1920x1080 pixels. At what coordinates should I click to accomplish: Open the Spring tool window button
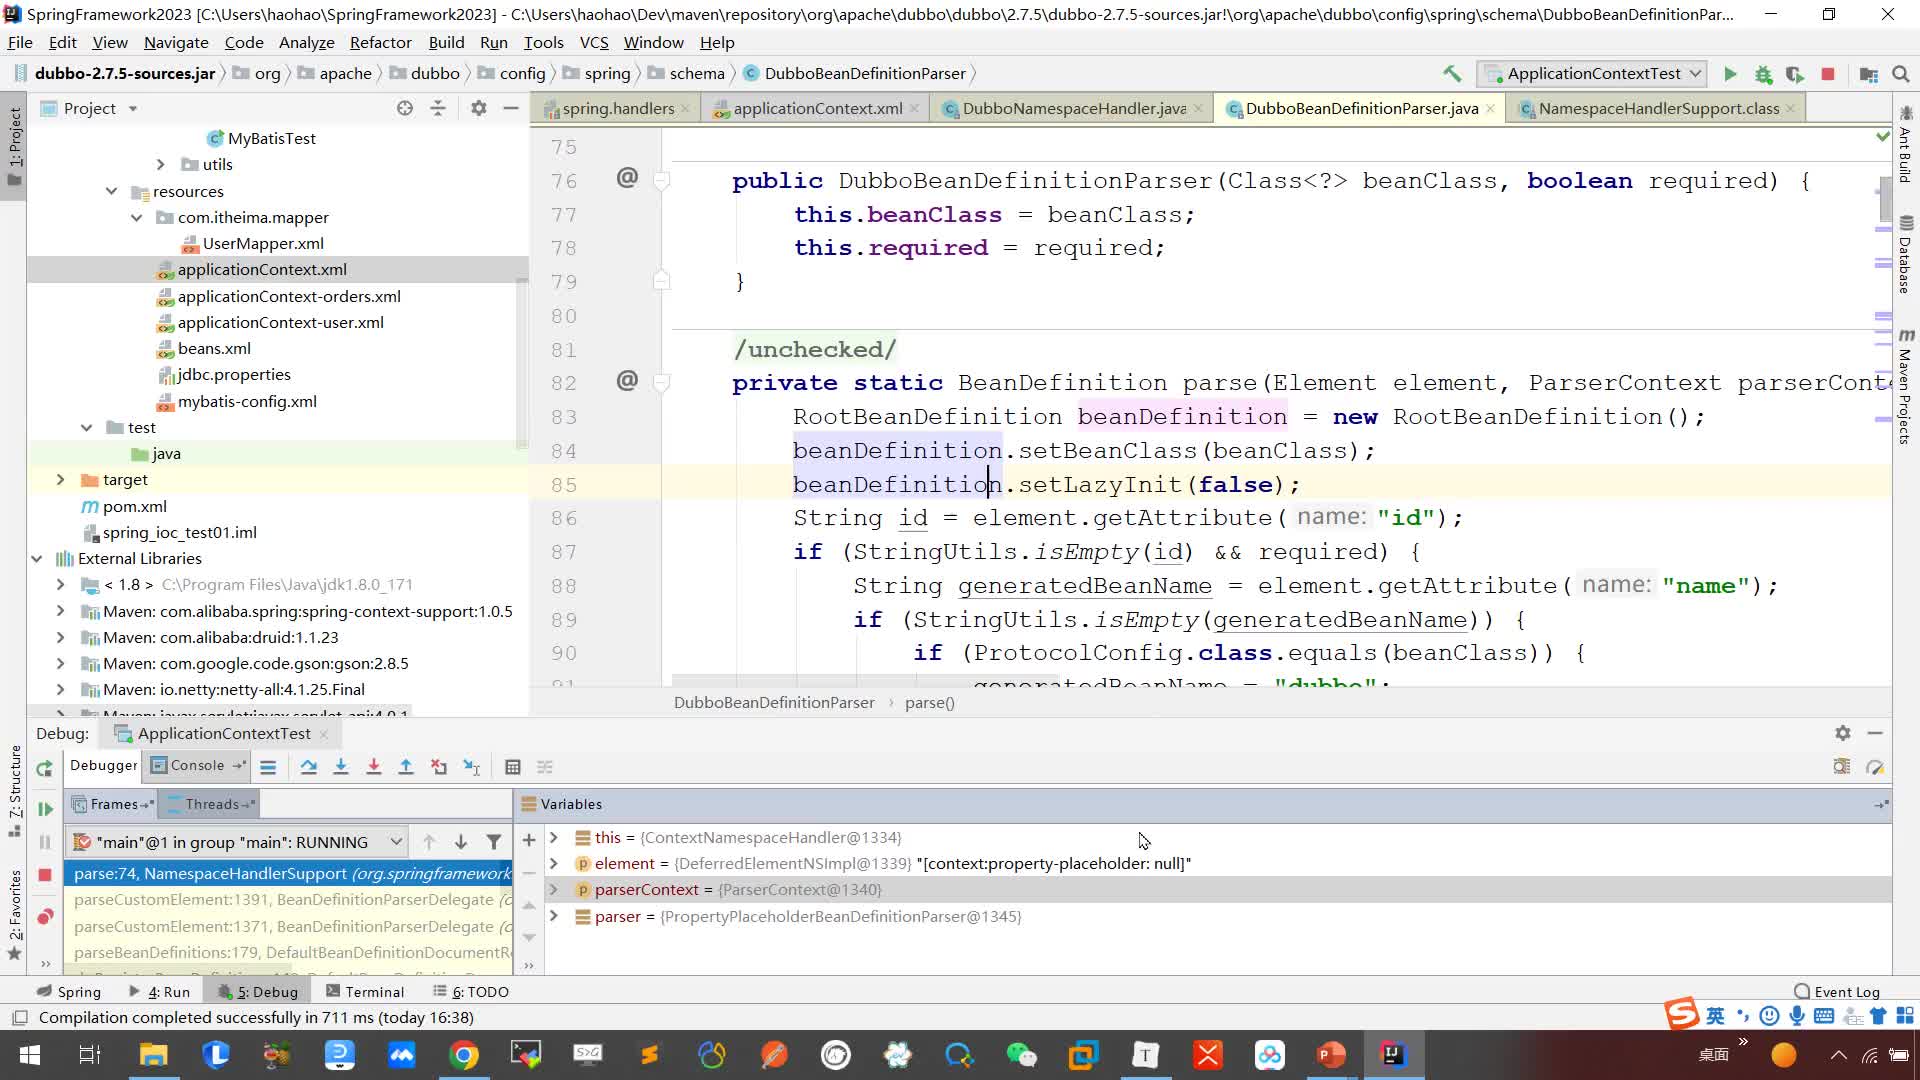(x=69, y=991)
